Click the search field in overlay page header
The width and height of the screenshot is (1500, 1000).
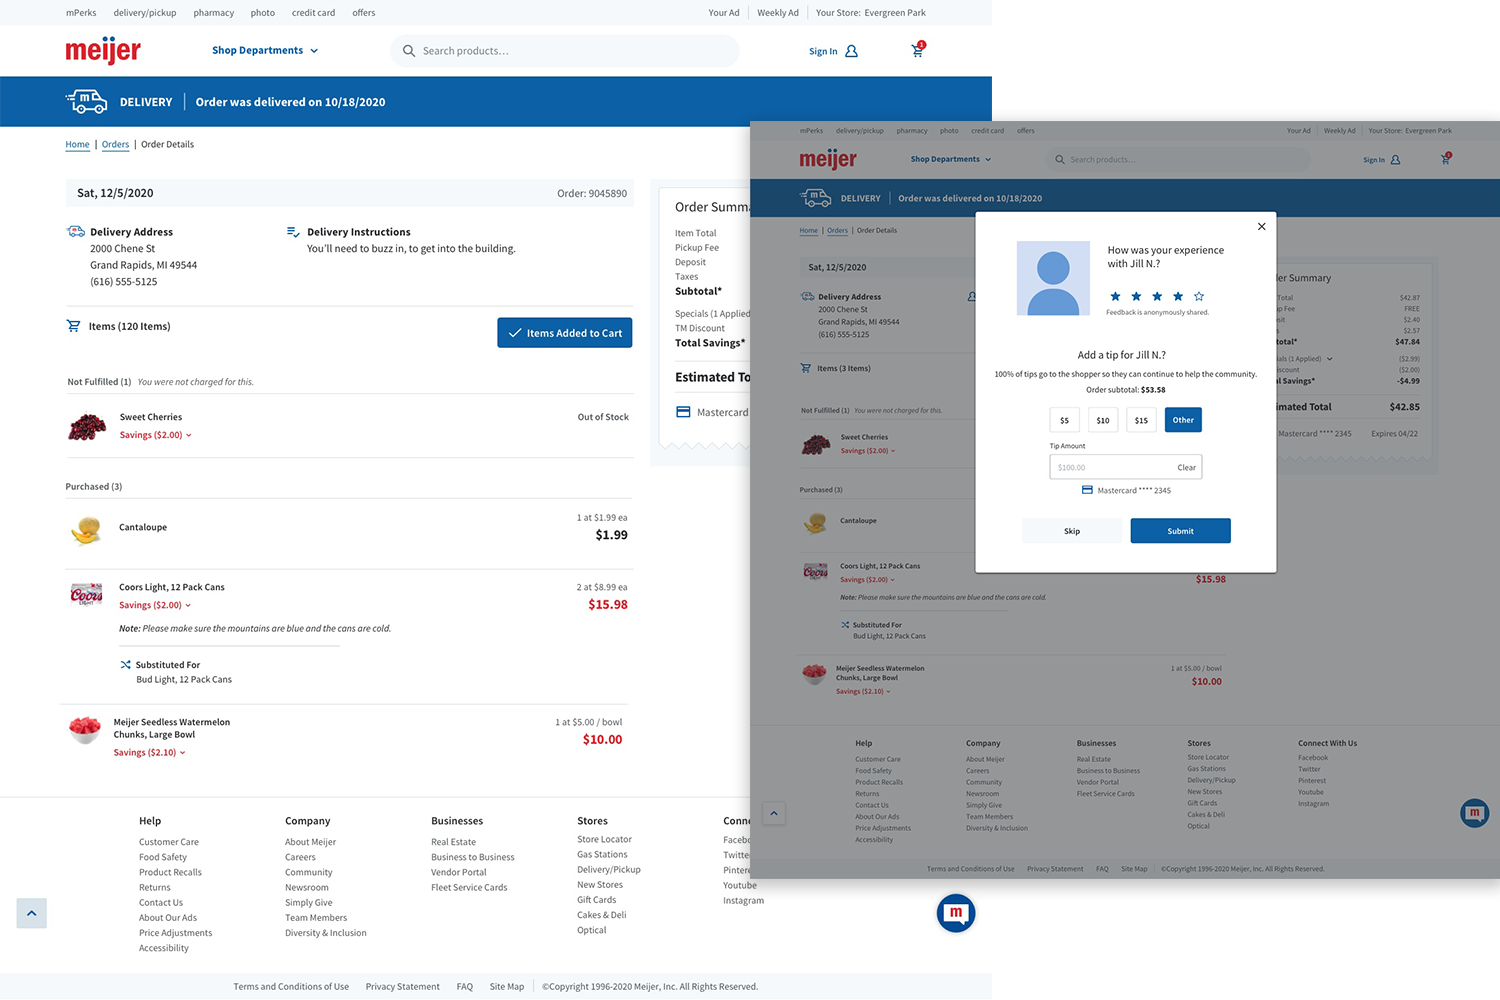coord(1179,159)
